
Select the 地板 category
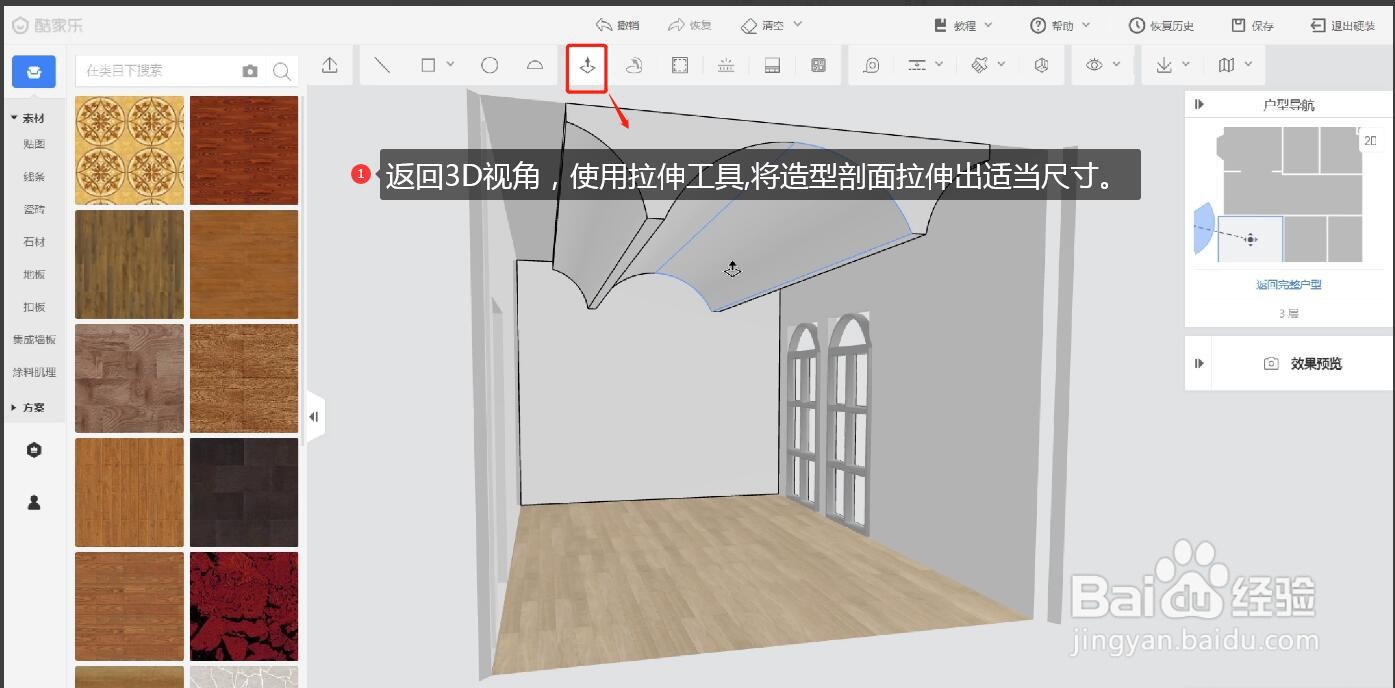(x=34, y=274)
